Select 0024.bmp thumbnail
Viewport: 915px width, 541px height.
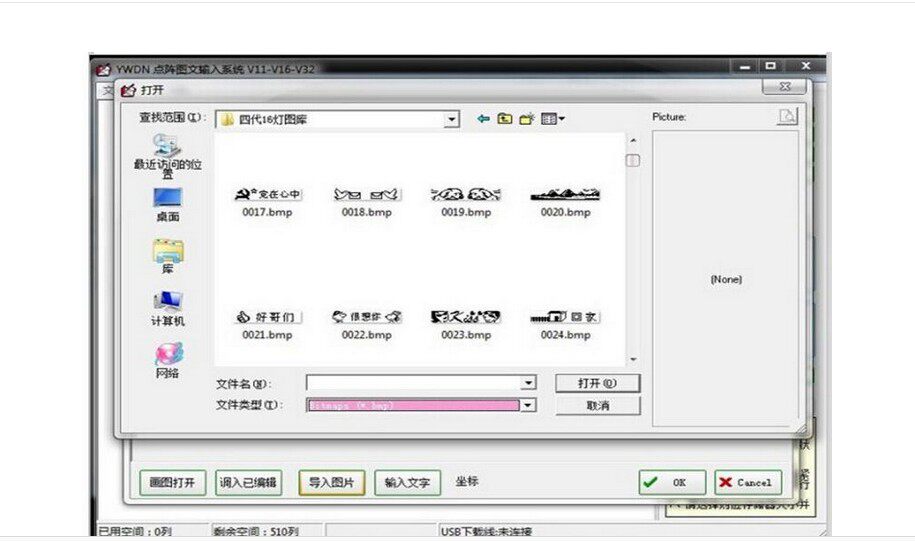pyautogui.click(x=565, y=317)
